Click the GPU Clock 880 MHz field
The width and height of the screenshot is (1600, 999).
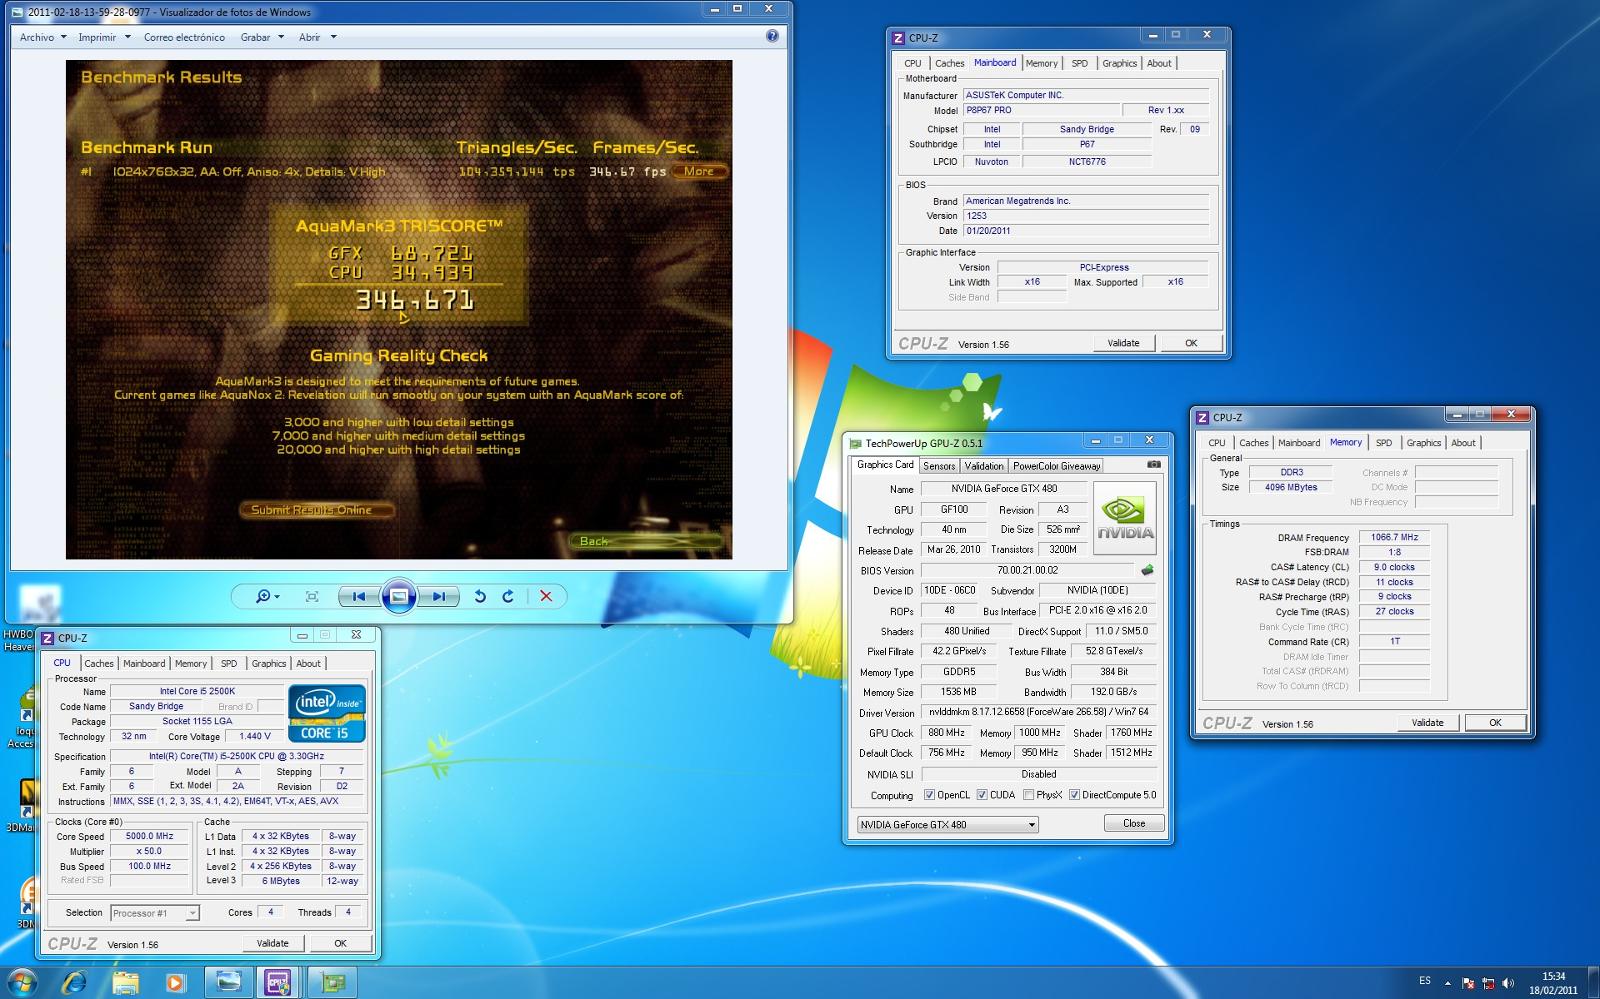[x=946, y=733]
